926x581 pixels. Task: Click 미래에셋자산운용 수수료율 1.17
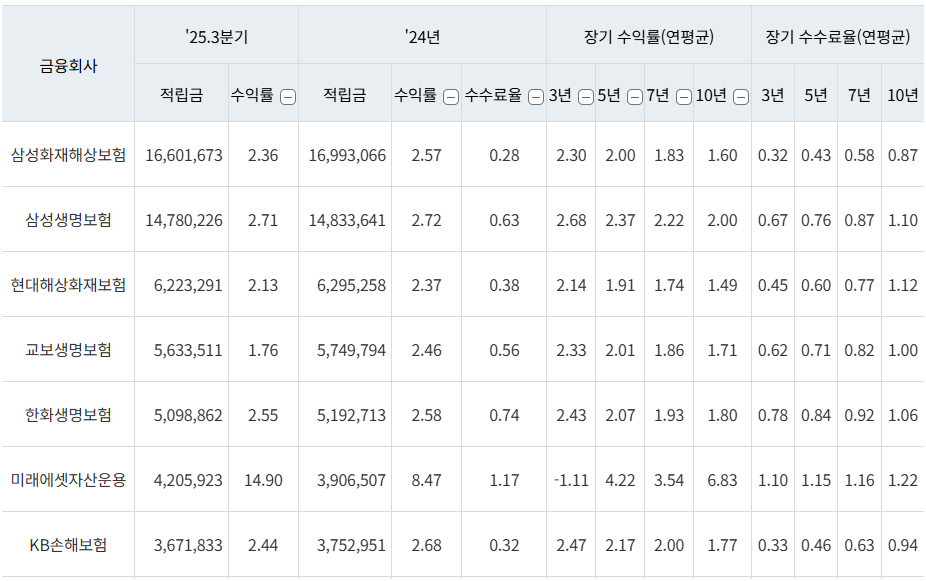(504, 480)
